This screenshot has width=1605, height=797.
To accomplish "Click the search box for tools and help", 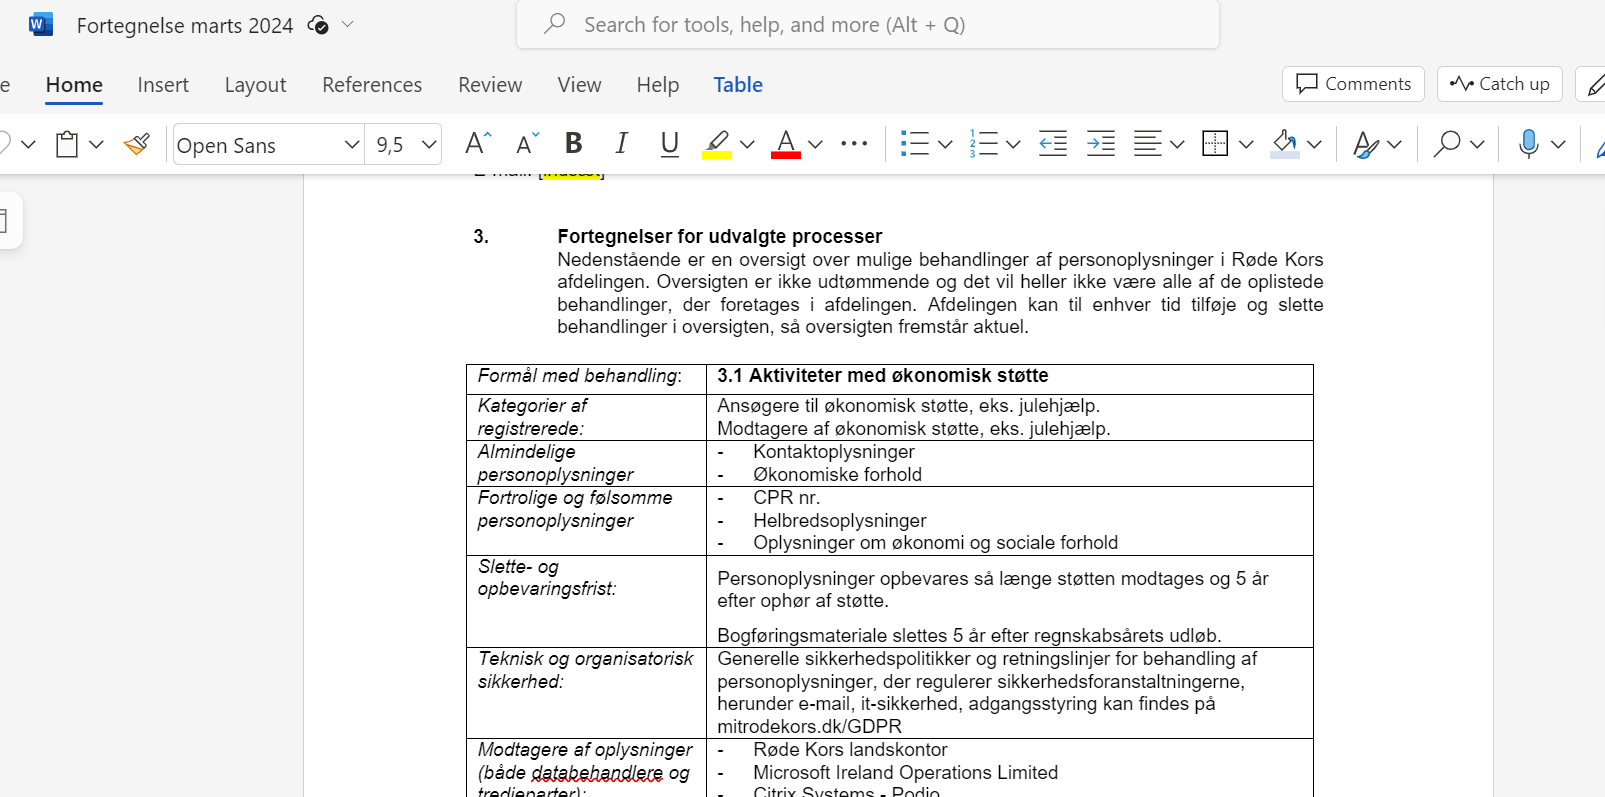I will 868,24.
